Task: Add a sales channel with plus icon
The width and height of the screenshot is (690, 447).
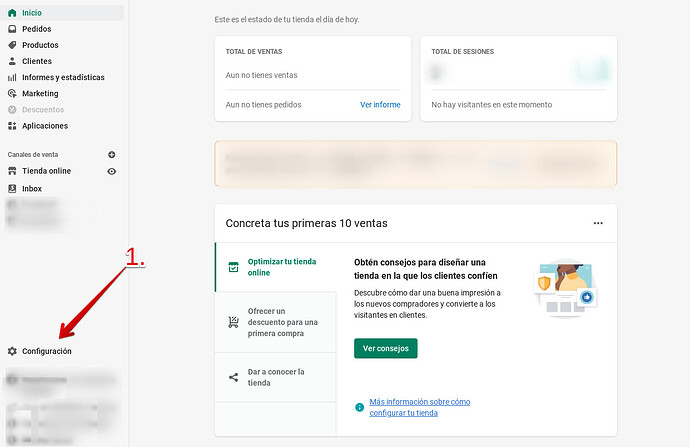Action: pyautogui.click(x=112, y=154)
